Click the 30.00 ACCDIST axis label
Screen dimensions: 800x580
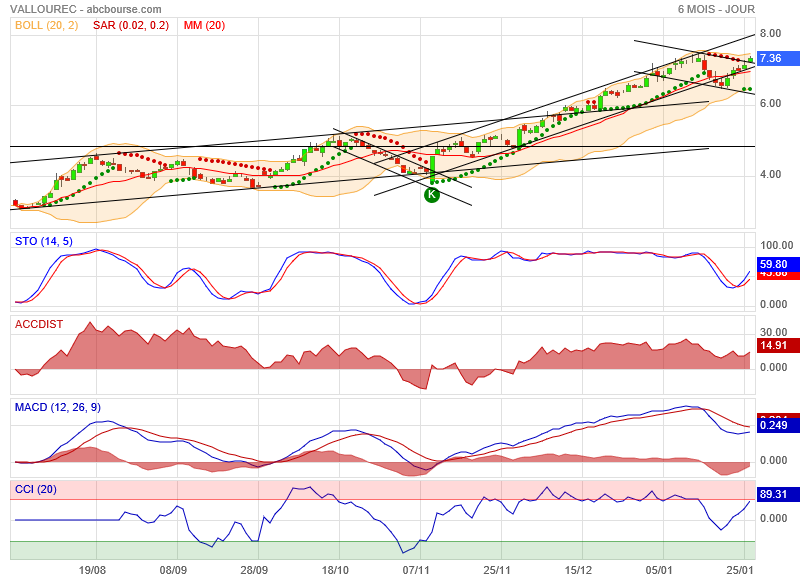(773, 332)
